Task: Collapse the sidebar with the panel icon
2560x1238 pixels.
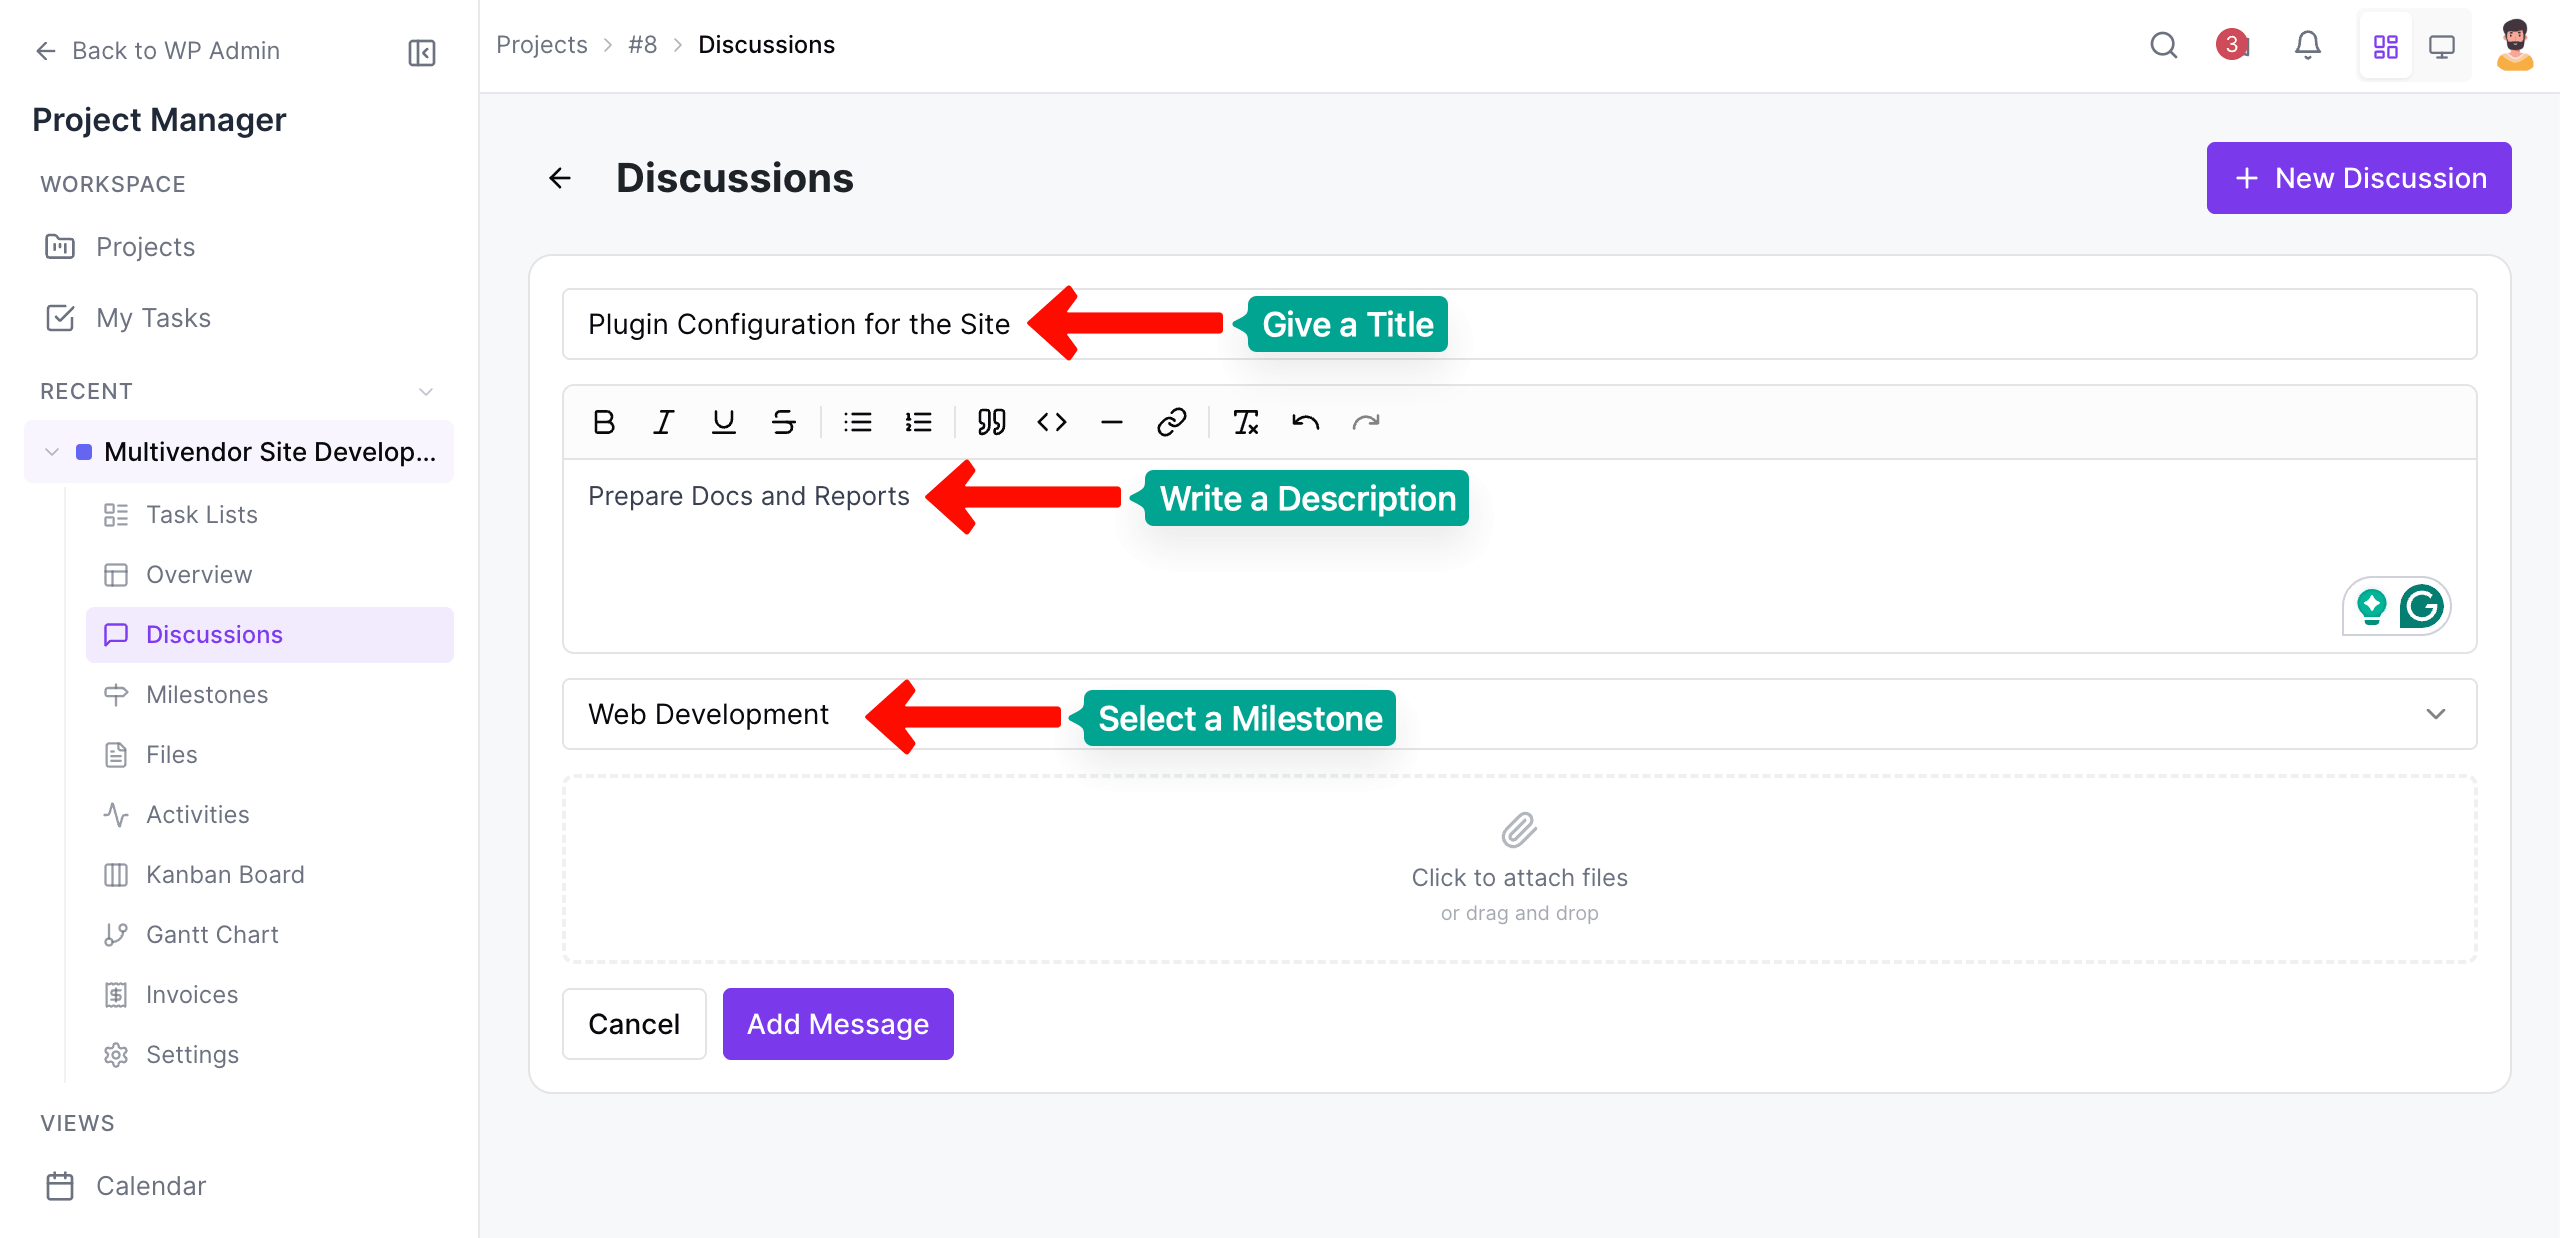Action: pos(420,51)
